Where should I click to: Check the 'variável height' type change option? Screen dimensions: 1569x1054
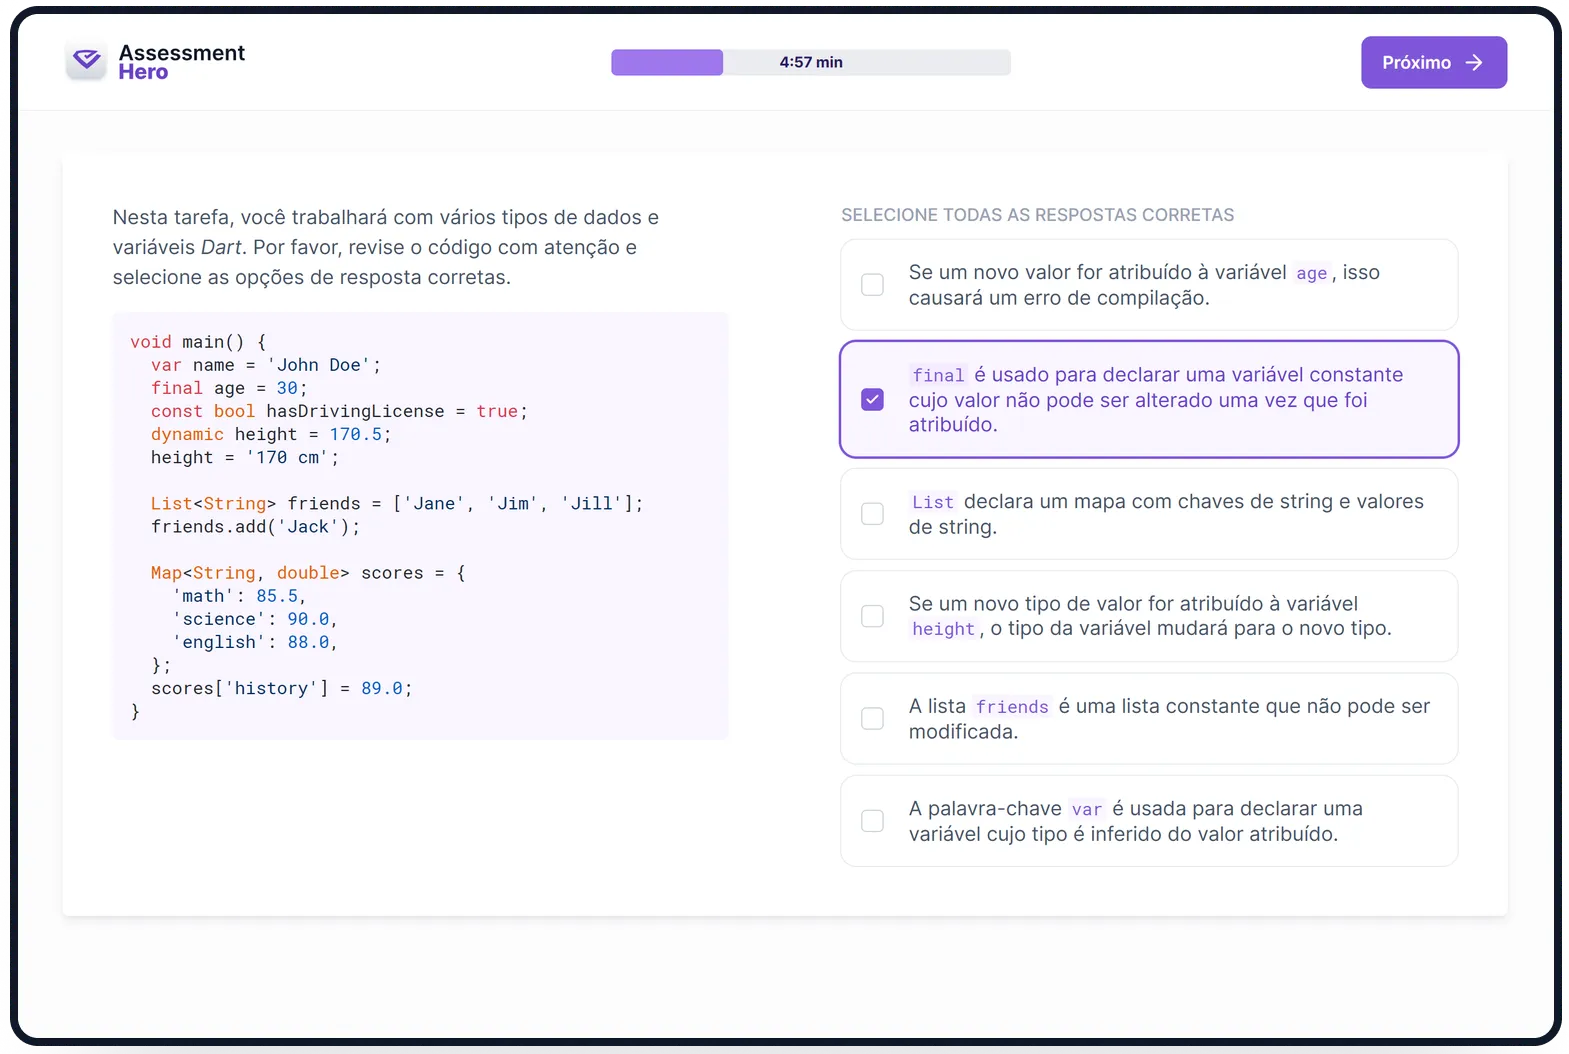(x=872, y=616)
